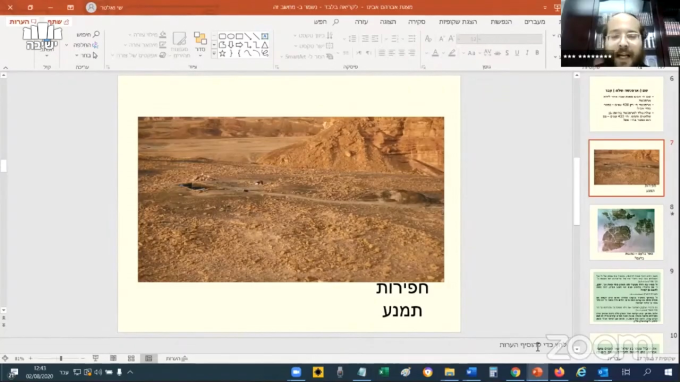Image resolution: width=680 pixels, height=382 pixels.
Task: Open the font name combo box
Action: tap(509, 39)
